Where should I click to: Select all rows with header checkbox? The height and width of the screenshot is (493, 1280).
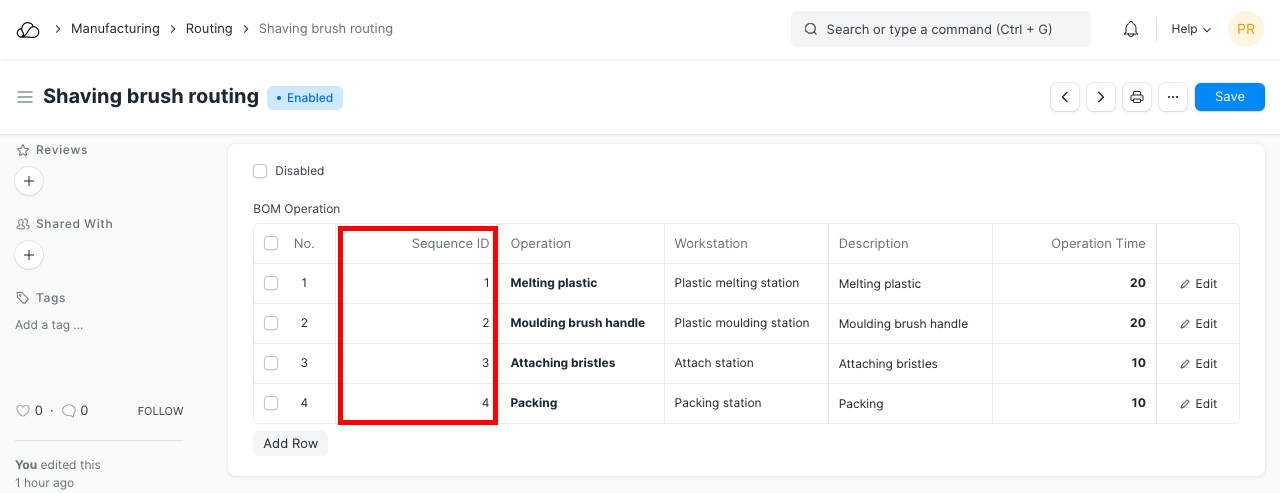pyautogui.click(x=271, y=243)
